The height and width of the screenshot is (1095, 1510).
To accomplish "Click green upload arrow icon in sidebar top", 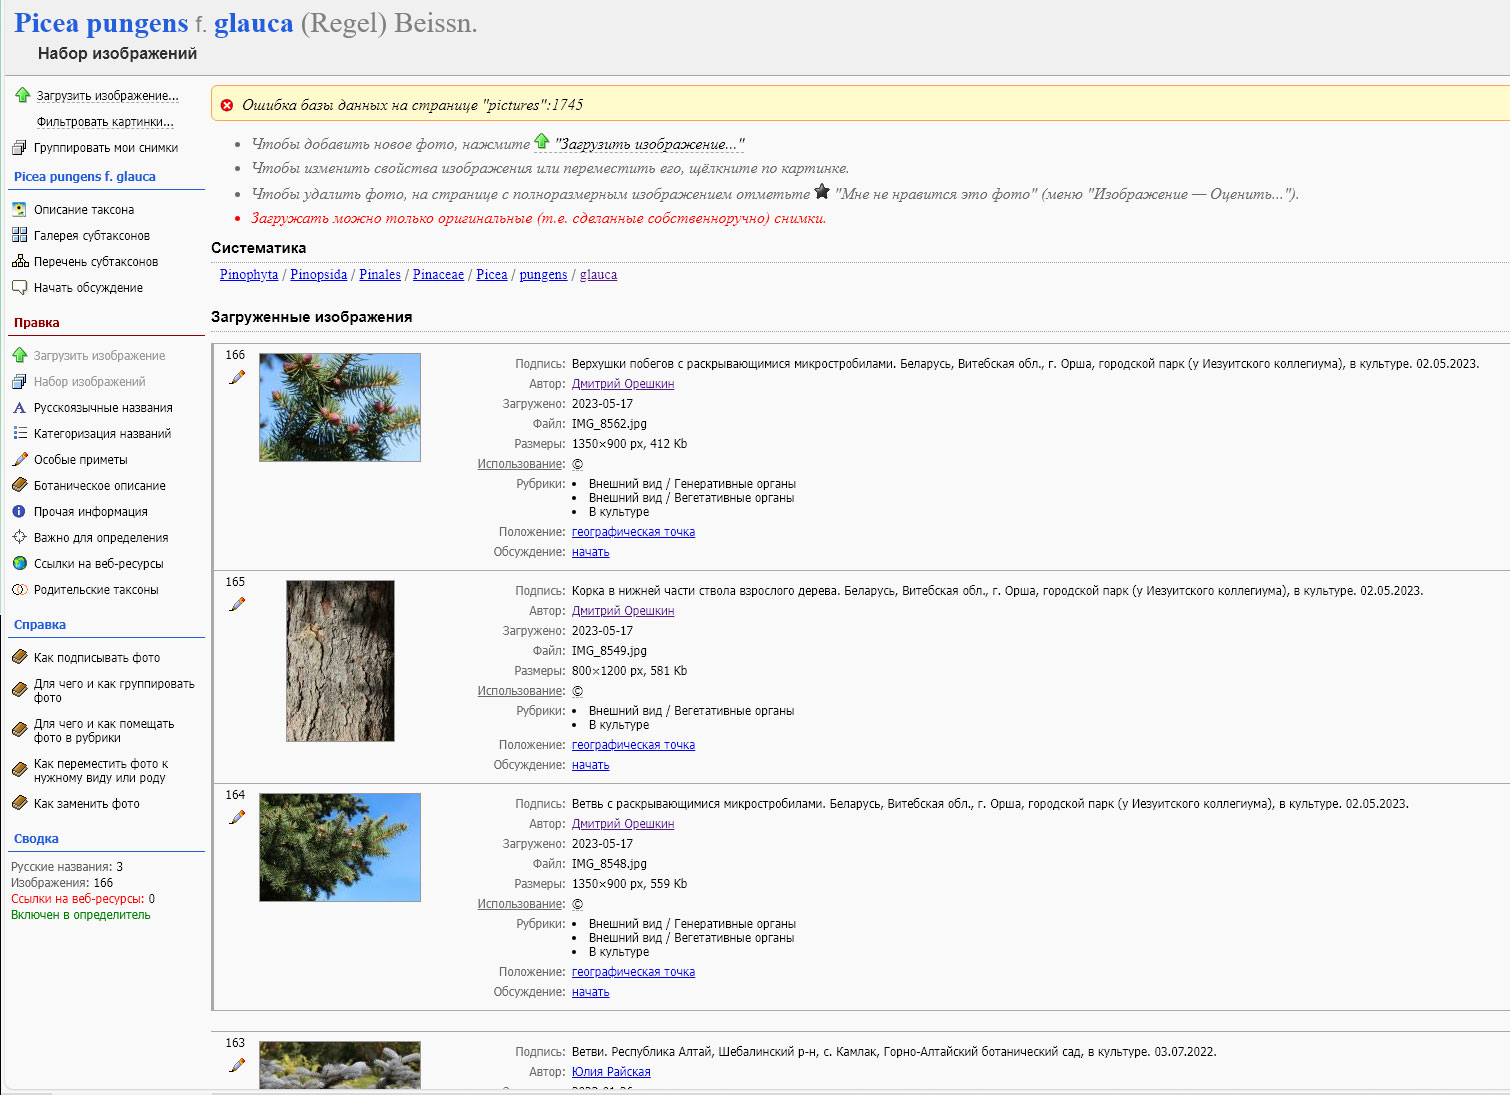I will (22, 95).
